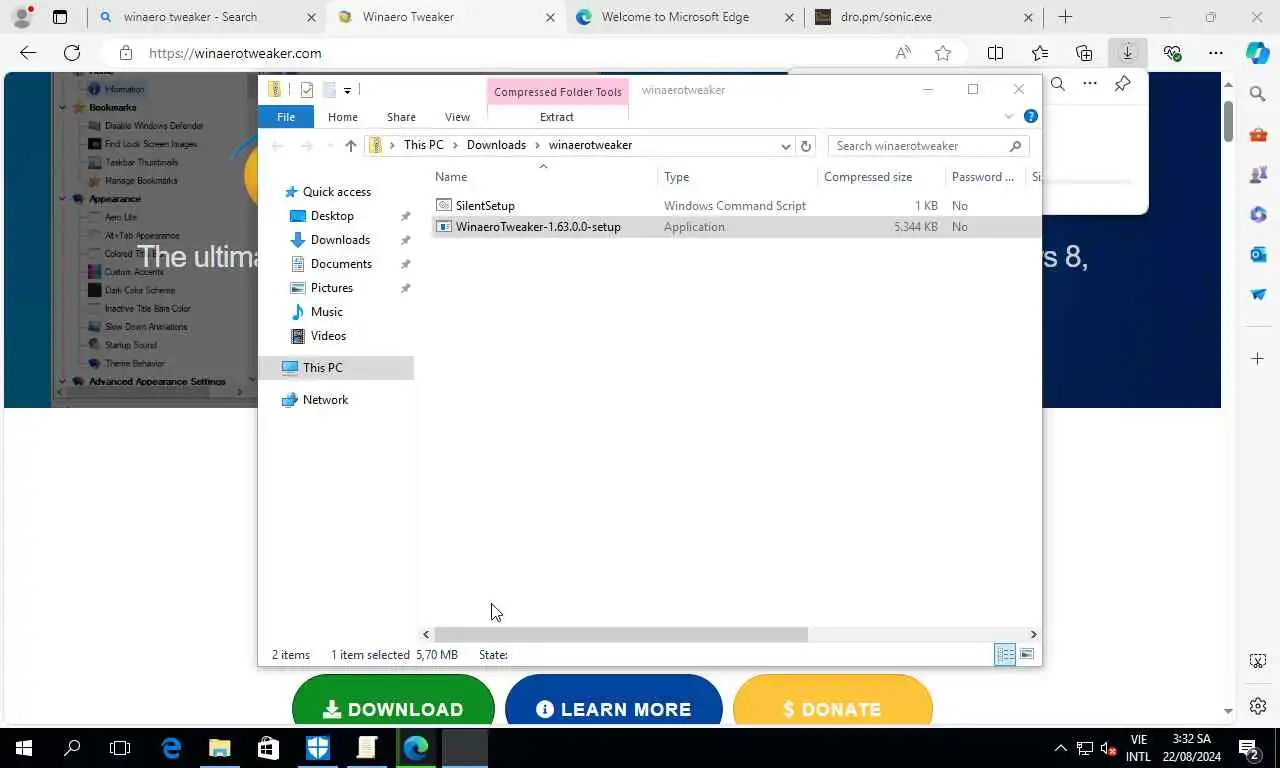The height and width of the screenshot is (768, 1280).
Task: Open Edge split screen icon
Action: pyautogui.click(x=995, y=53)
